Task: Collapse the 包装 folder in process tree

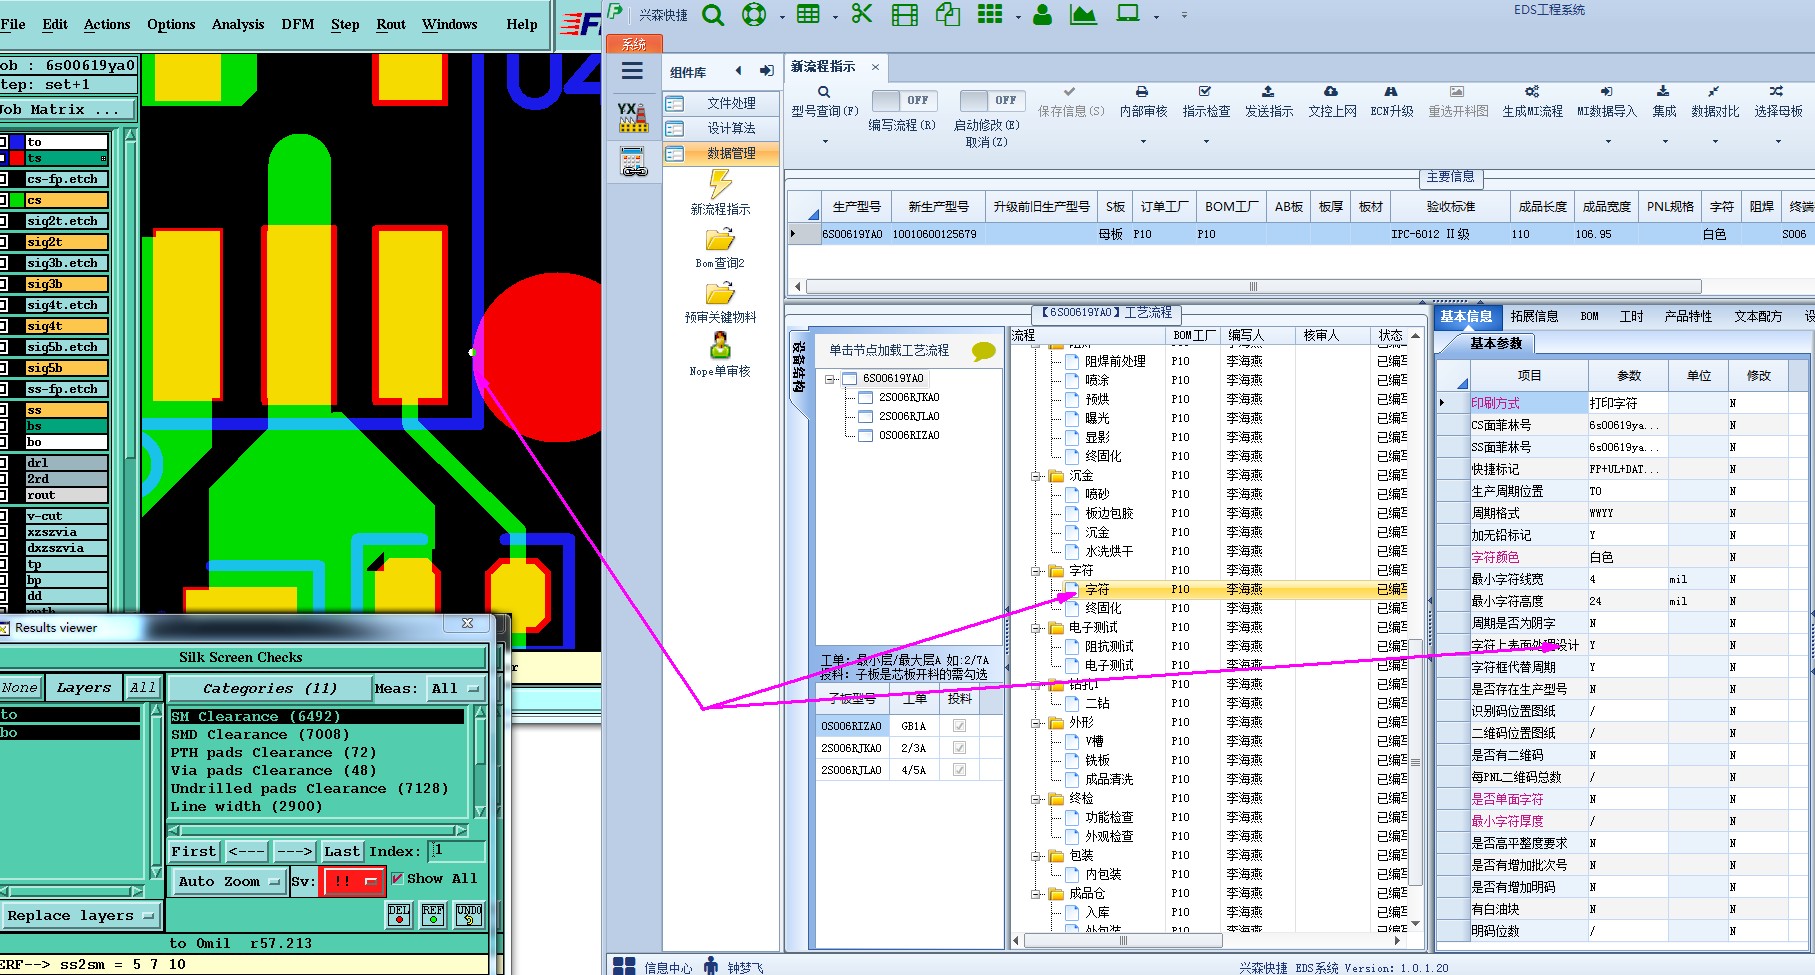Action: click(x=1037, y=856)
